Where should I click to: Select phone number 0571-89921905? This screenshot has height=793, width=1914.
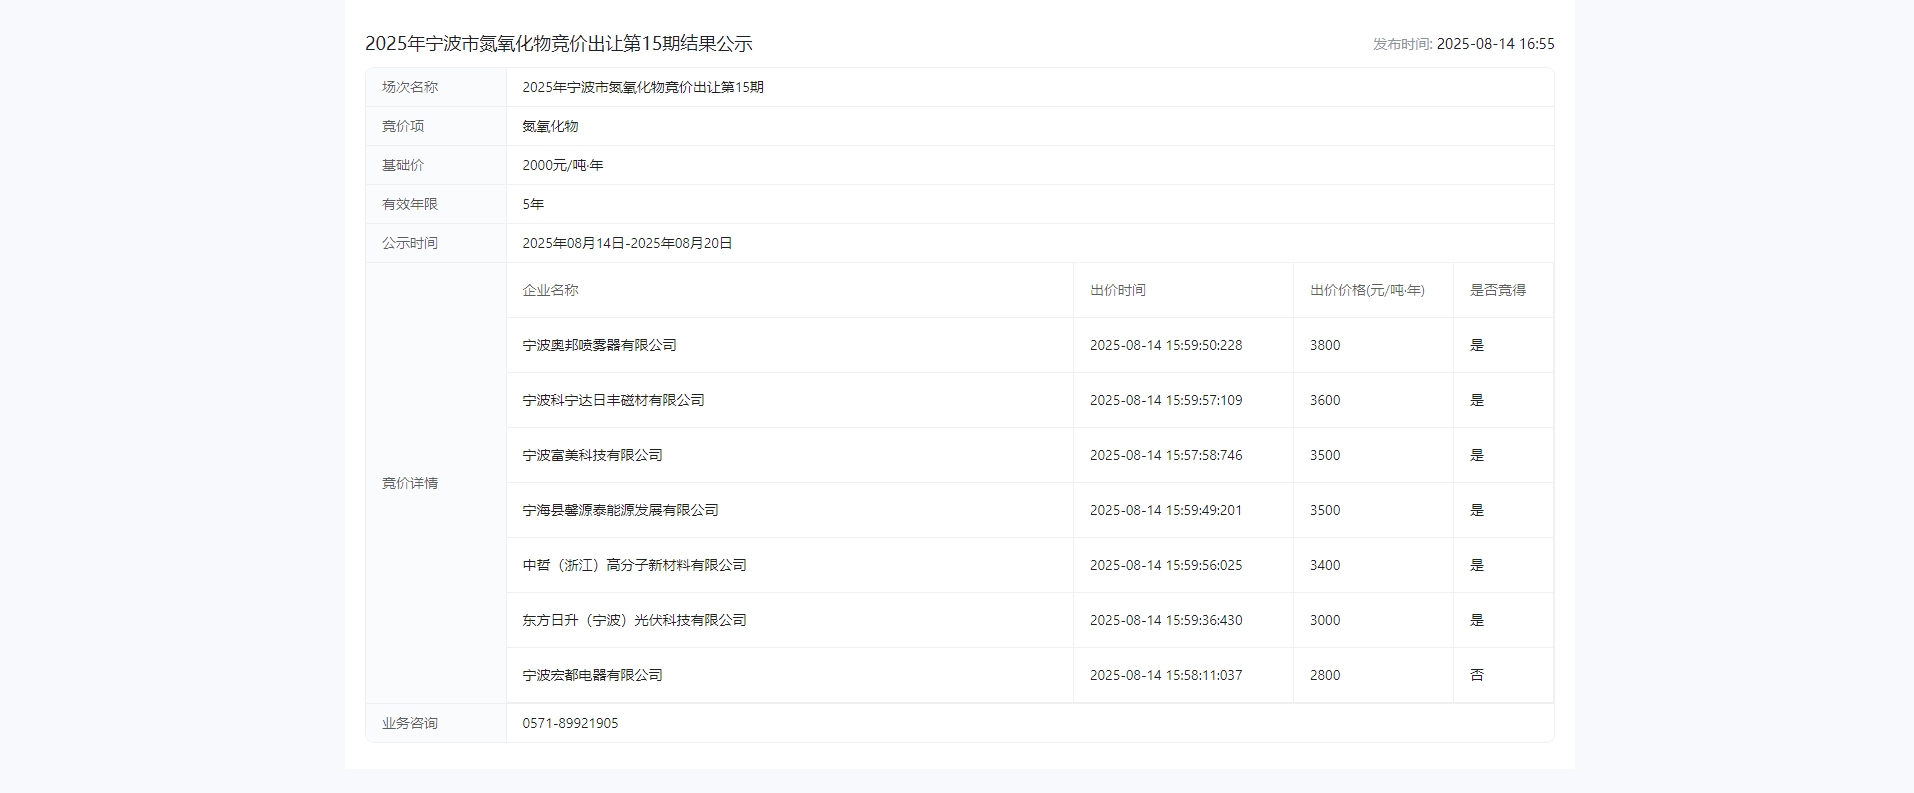tap(570, 723)
